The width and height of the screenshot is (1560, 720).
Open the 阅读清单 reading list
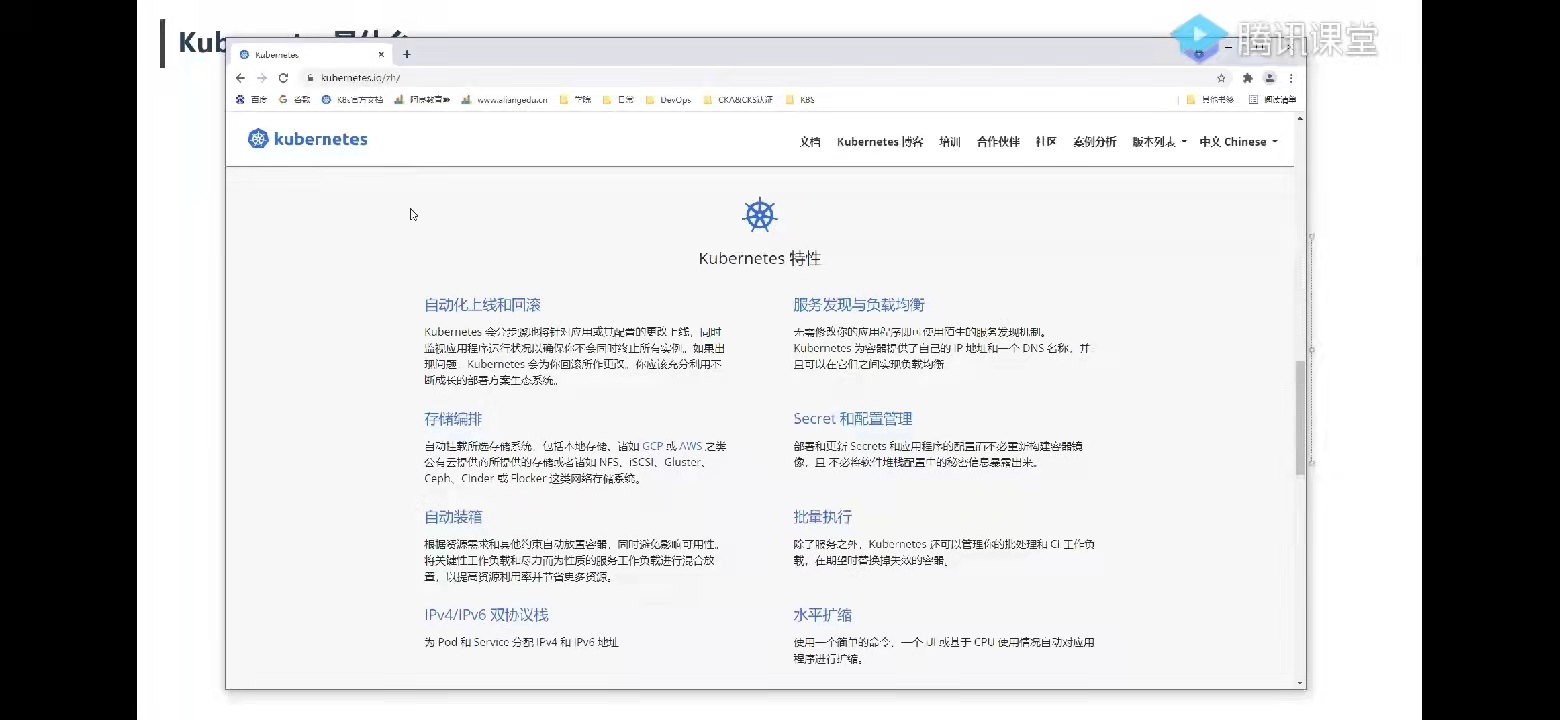1272,100
